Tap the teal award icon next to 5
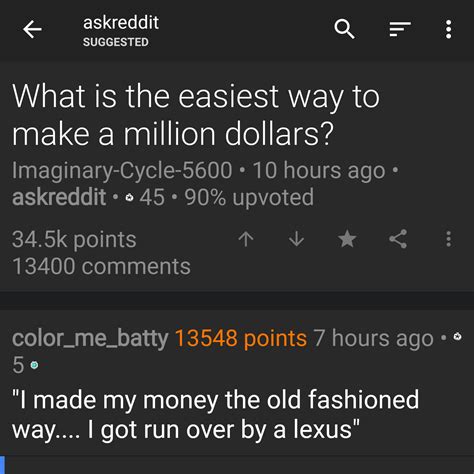Screen dimensions: 474x474 34,365
